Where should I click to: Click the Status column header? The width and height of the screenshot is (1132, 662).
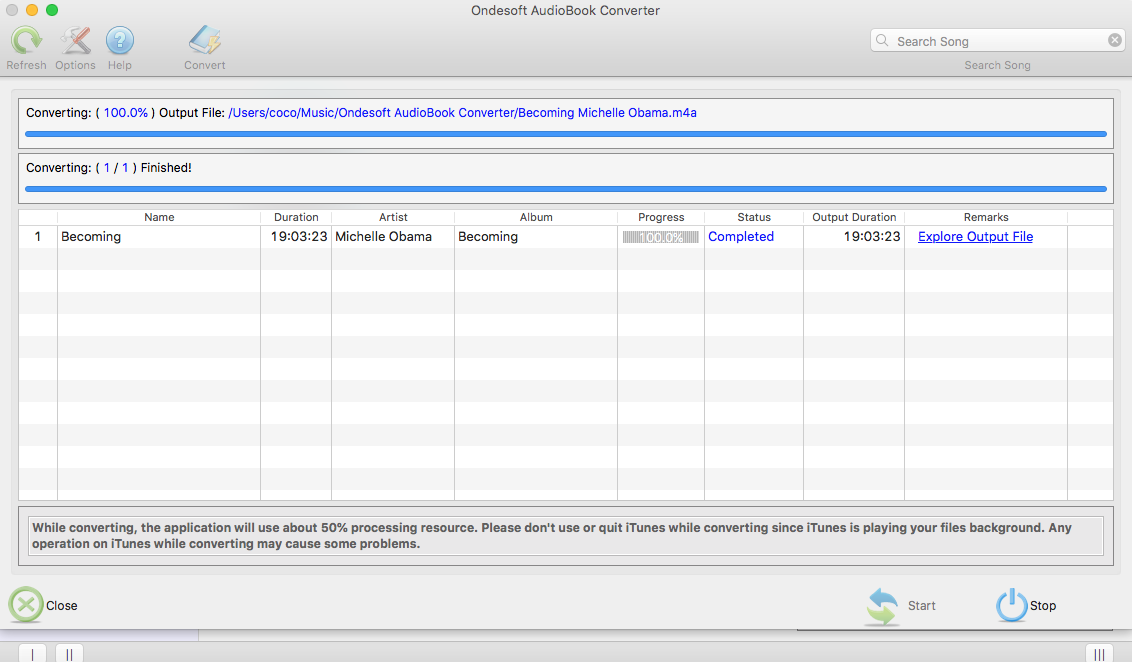754,217
